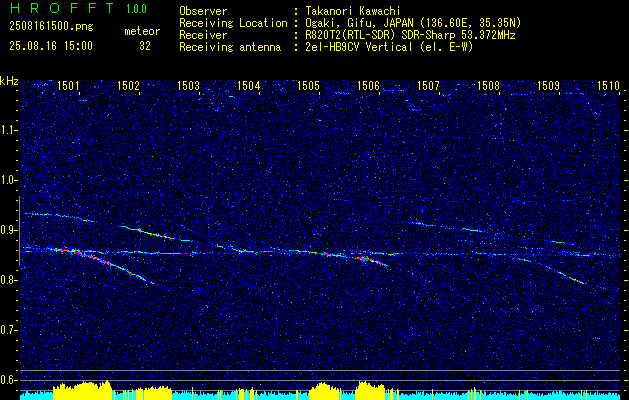Image resolution: width=629 pixels, height=400 pixels.
Task: Click frequency axis label 0.8
Action: [x=9, y=280]
